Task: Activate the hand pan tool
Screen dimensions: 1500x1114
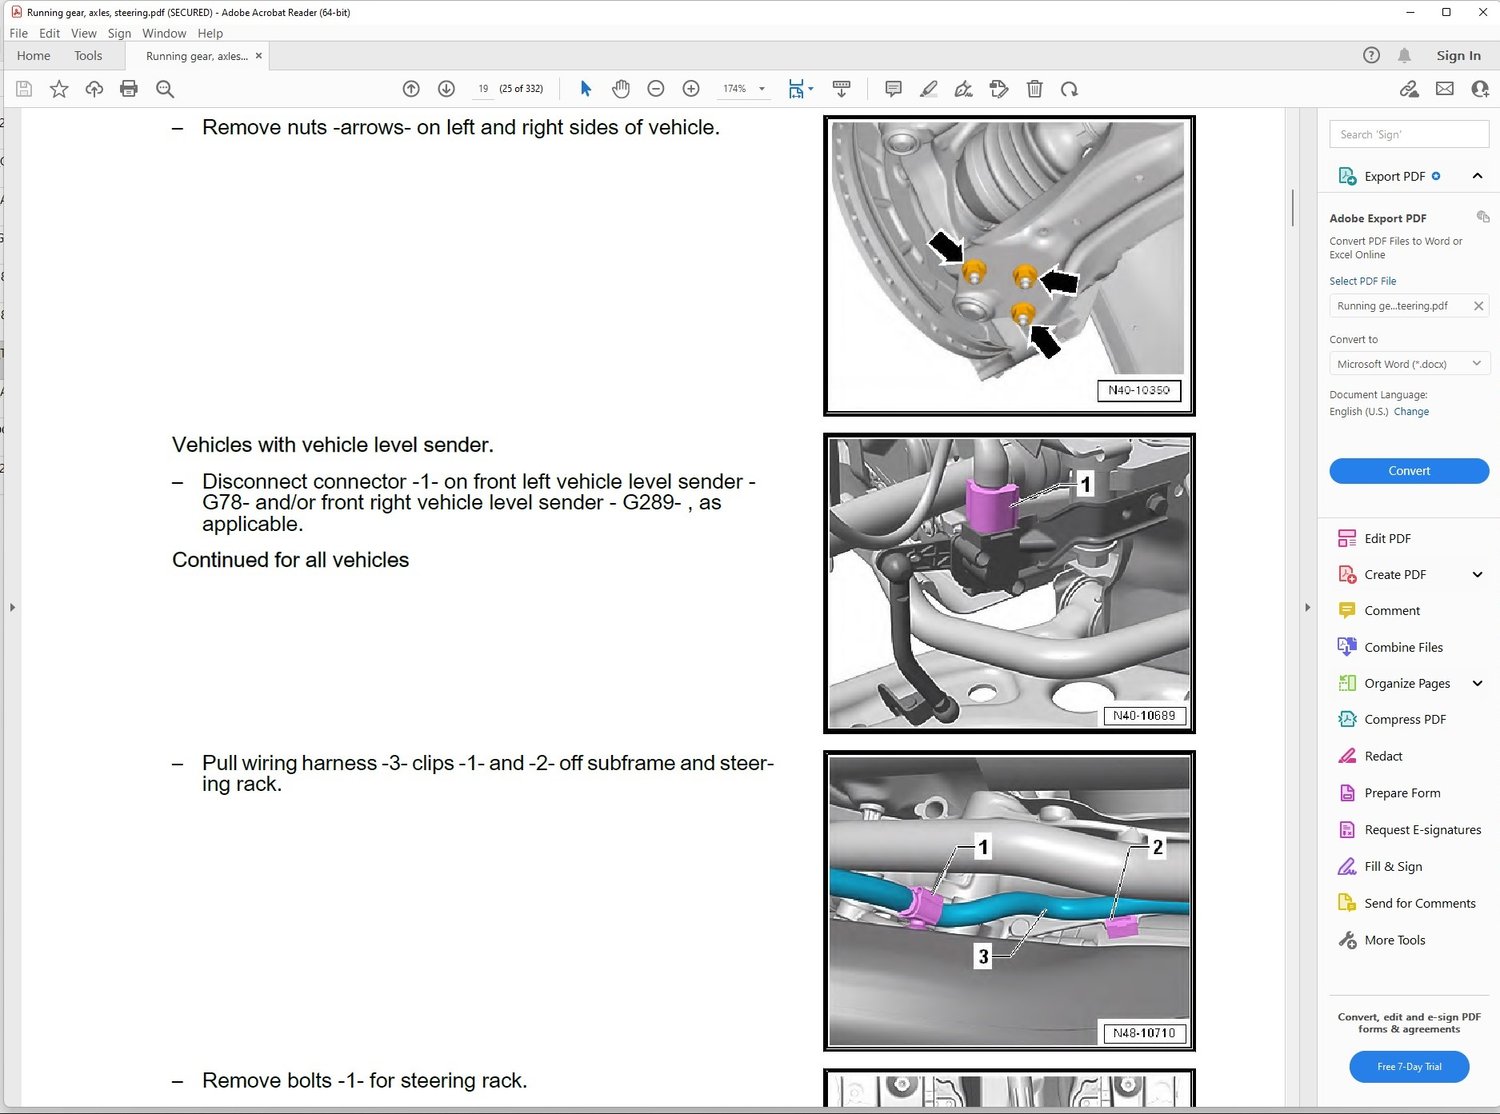Action: point(621,89)
